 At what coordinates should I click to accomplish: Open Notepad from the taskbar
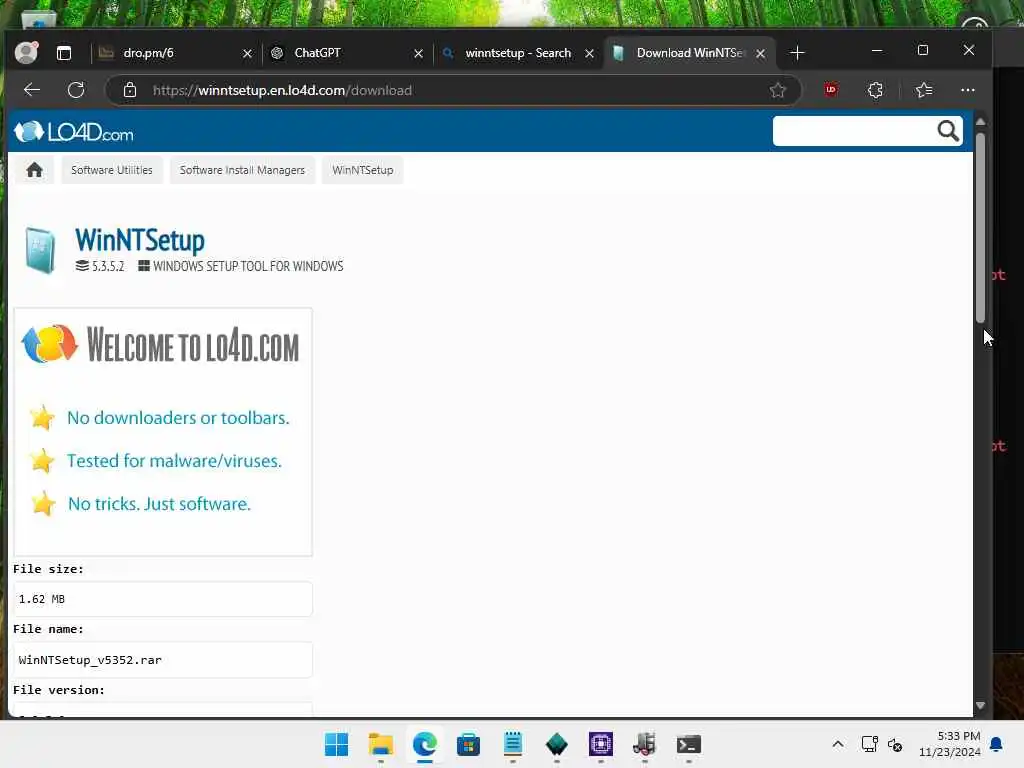pos(513,744)
